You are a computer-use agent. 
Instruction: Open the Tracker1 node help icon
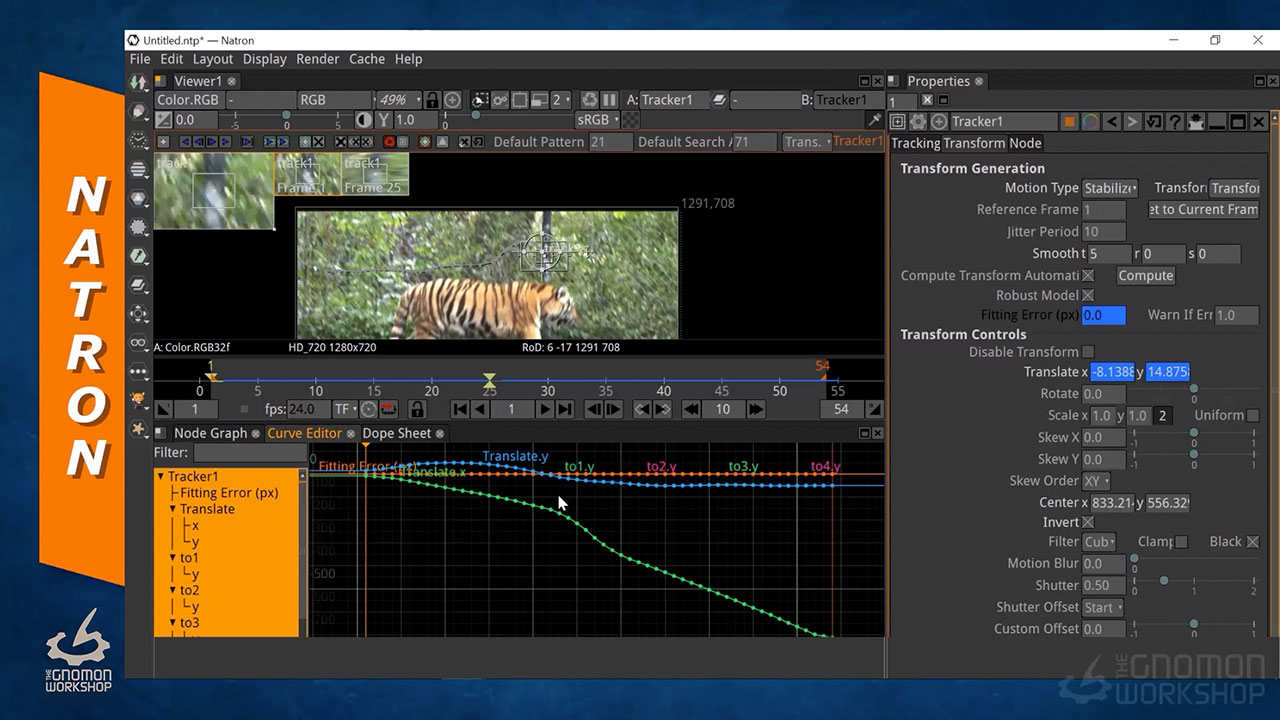pyautogui.click(x=1174, y=122)
